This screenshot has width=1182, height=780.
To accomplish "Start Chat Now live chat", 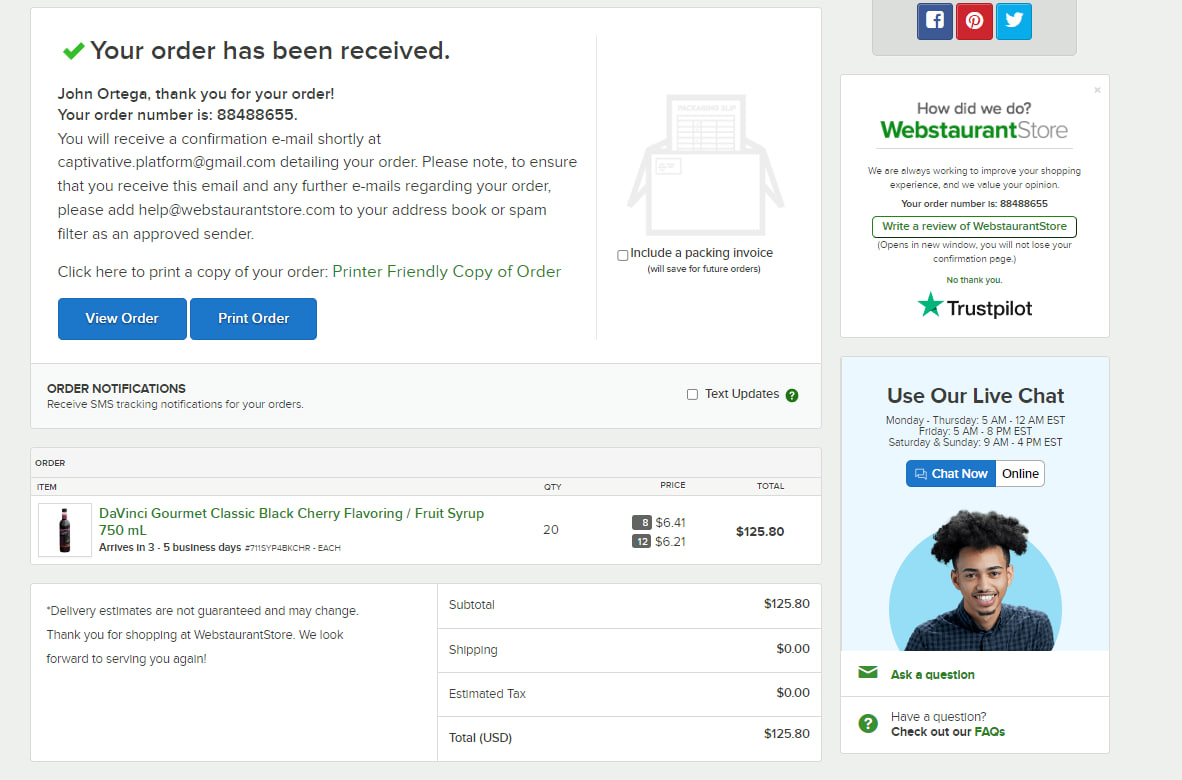I will click(x=951, y=473).
